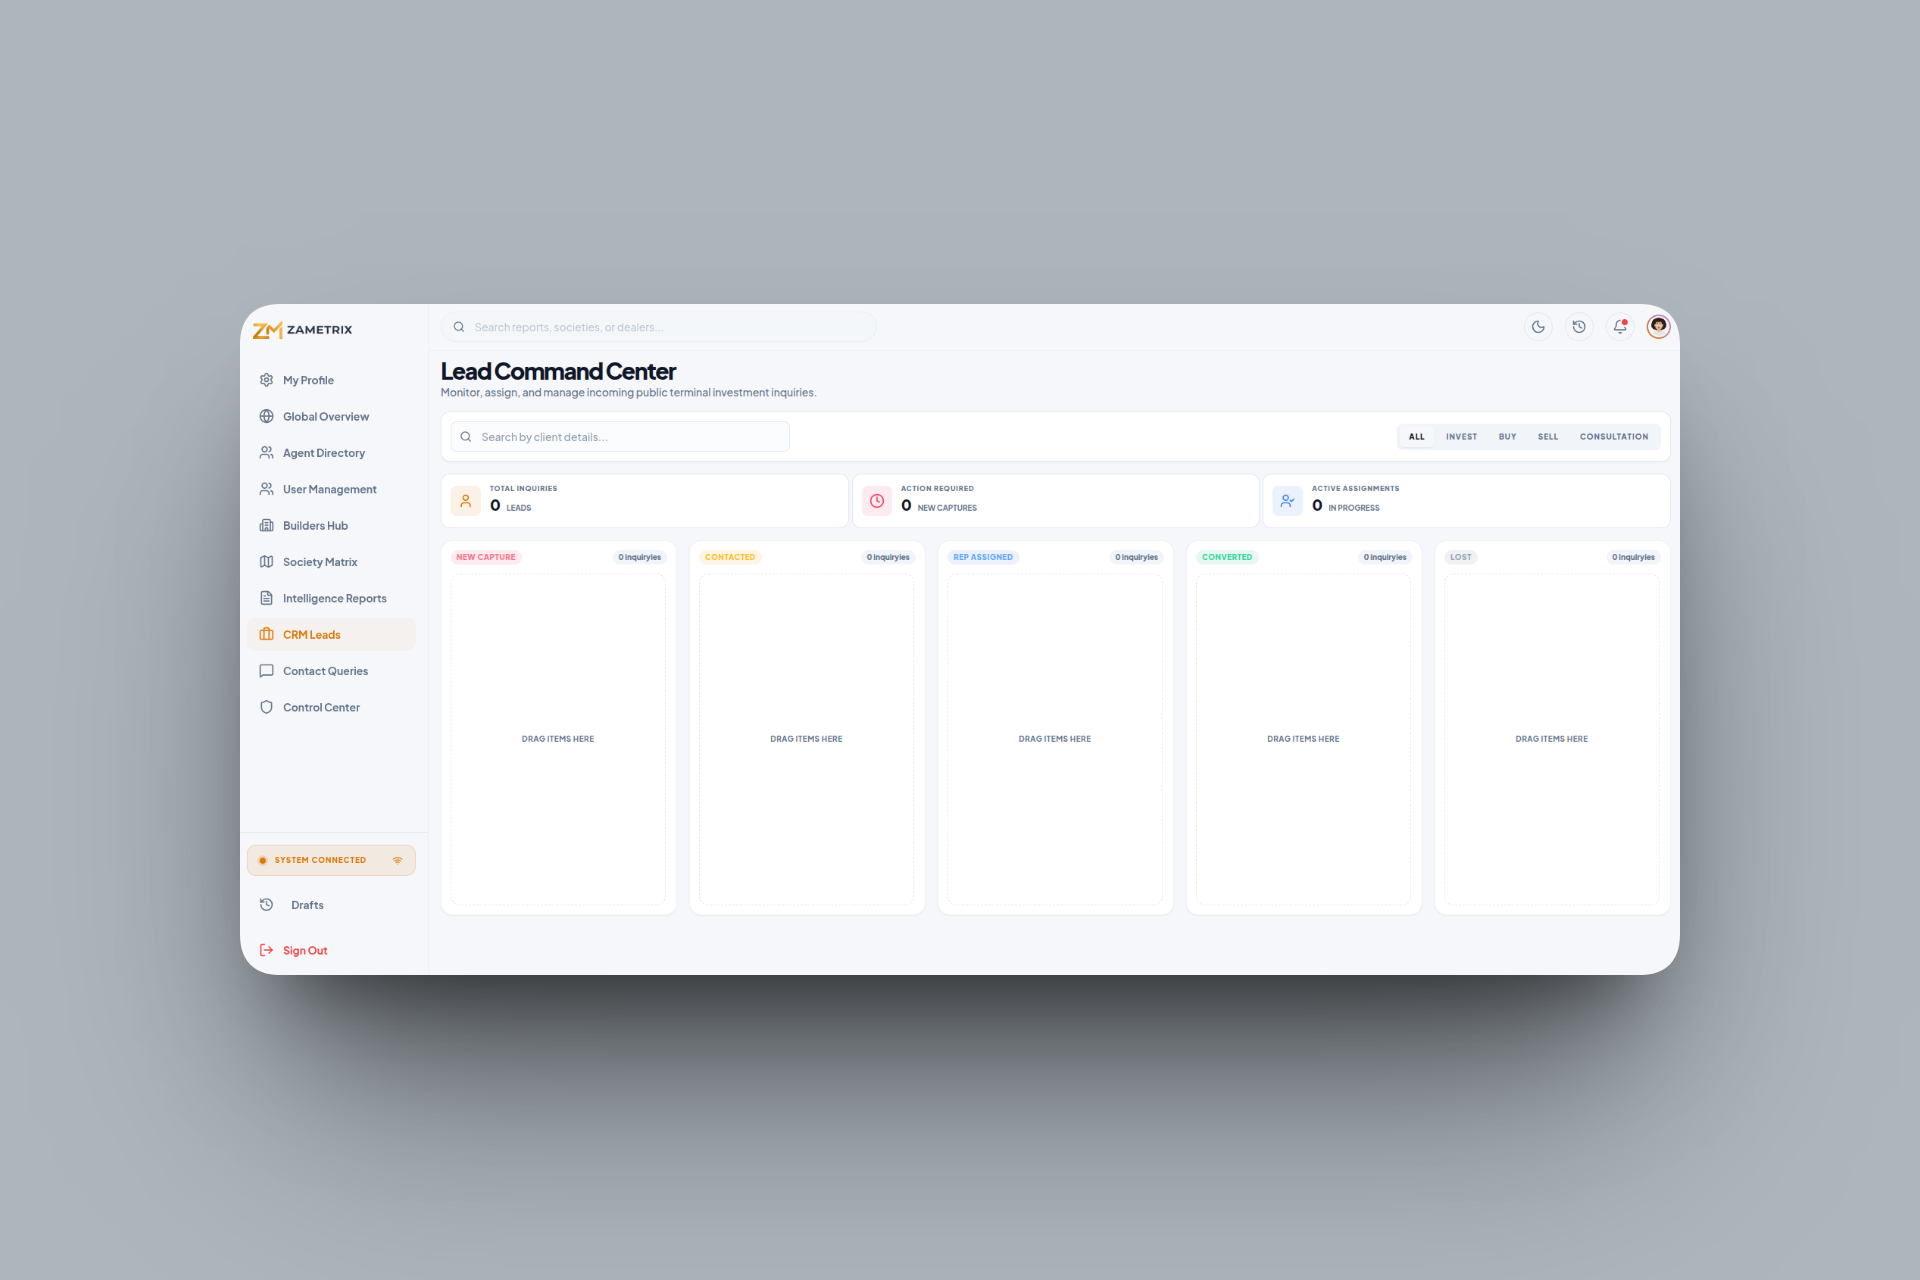The width and height of the screenshot is (1920, 1280).
Task: Click Total Inquiries person icon
Action: [466, 501]
